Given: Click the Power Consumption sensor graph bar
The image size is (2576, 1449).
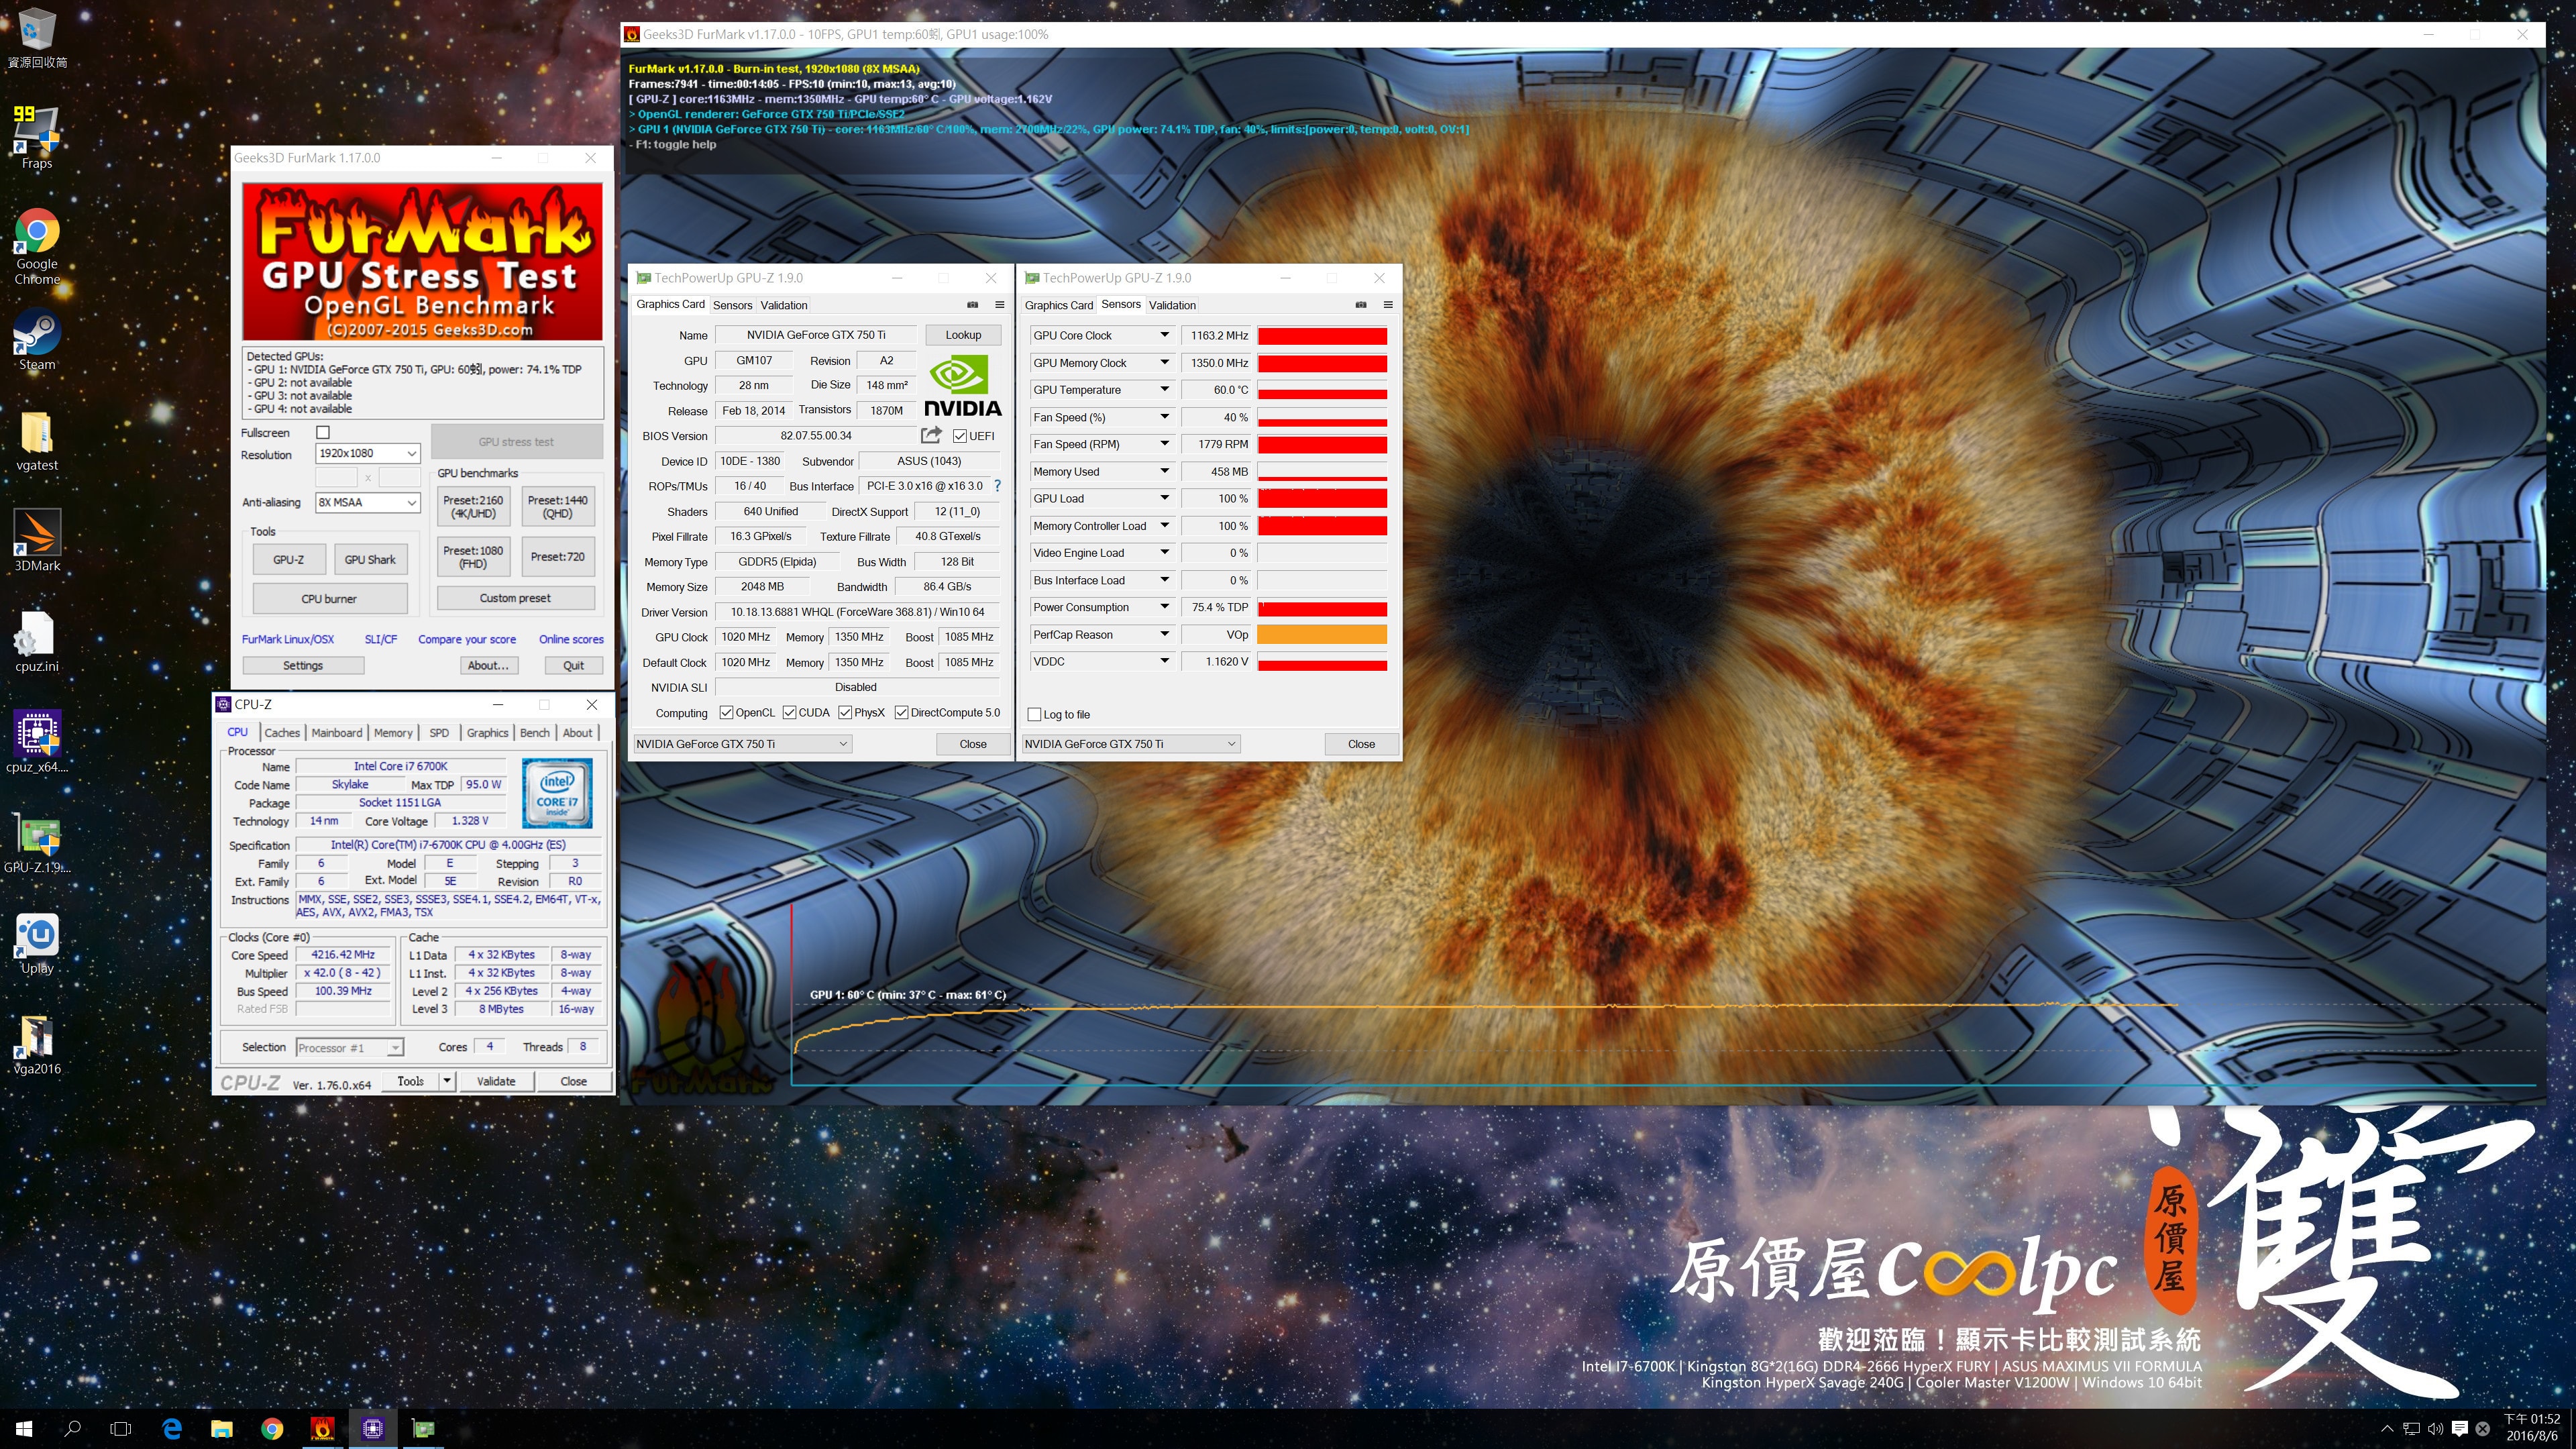Looking at the screenshot, I should pyautogui.click(x=1322, y=608).
